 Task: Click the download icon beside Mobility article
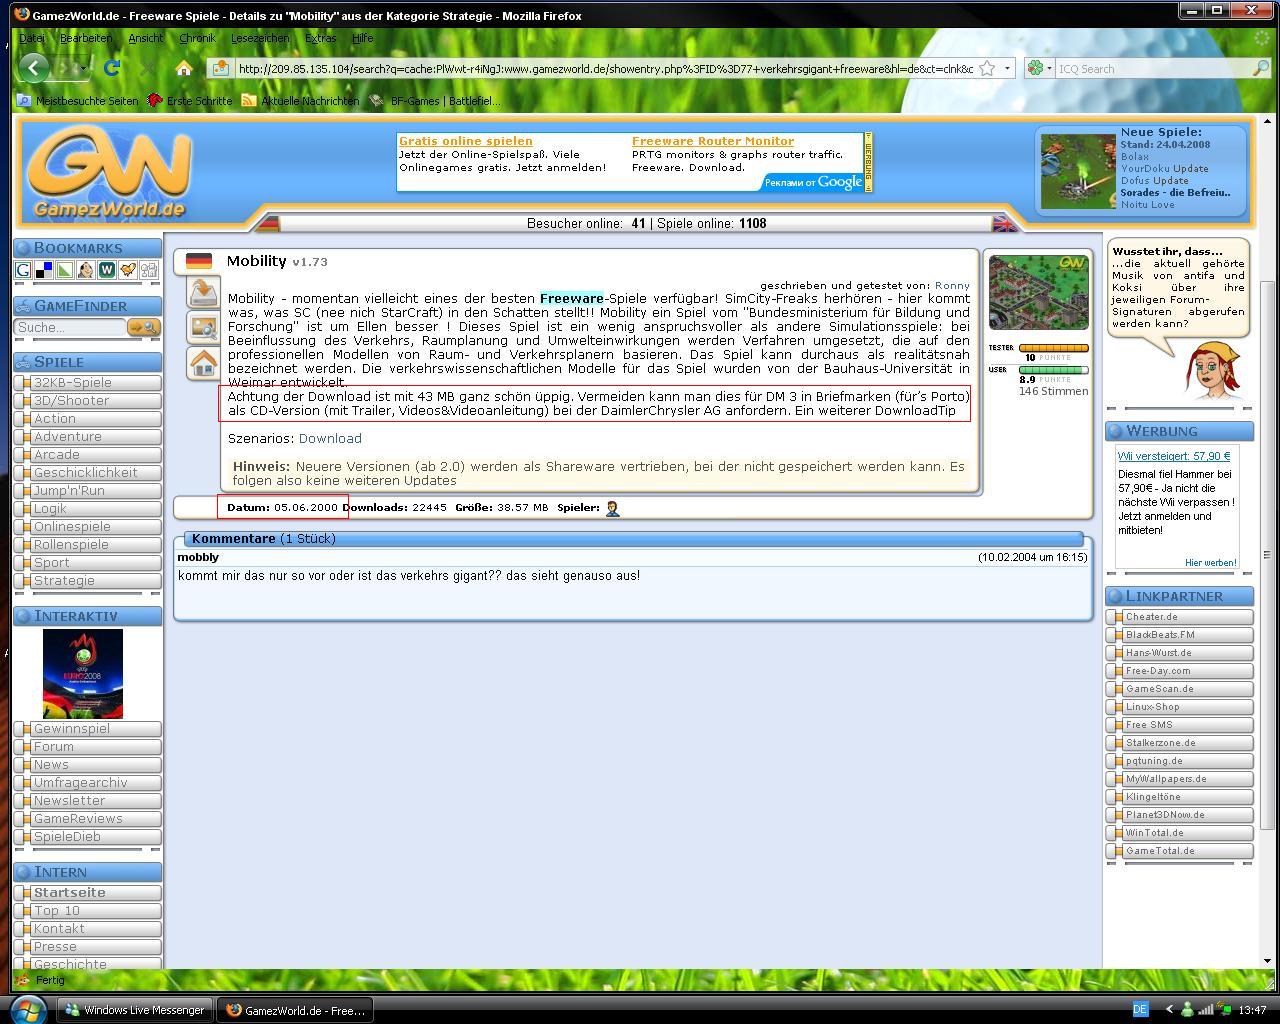point(203,291)
